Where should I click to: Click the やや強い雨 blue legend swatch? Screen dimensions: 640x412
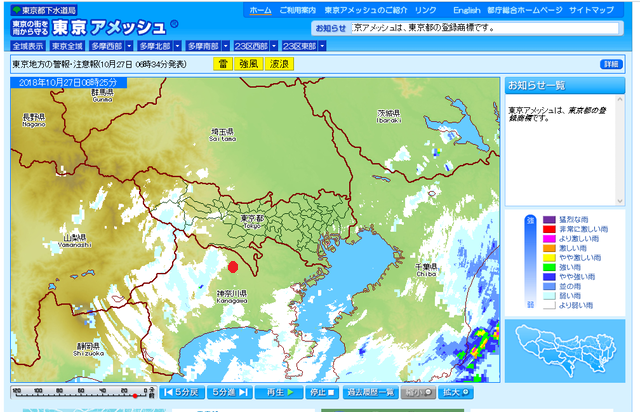click(x=549, y=277)
